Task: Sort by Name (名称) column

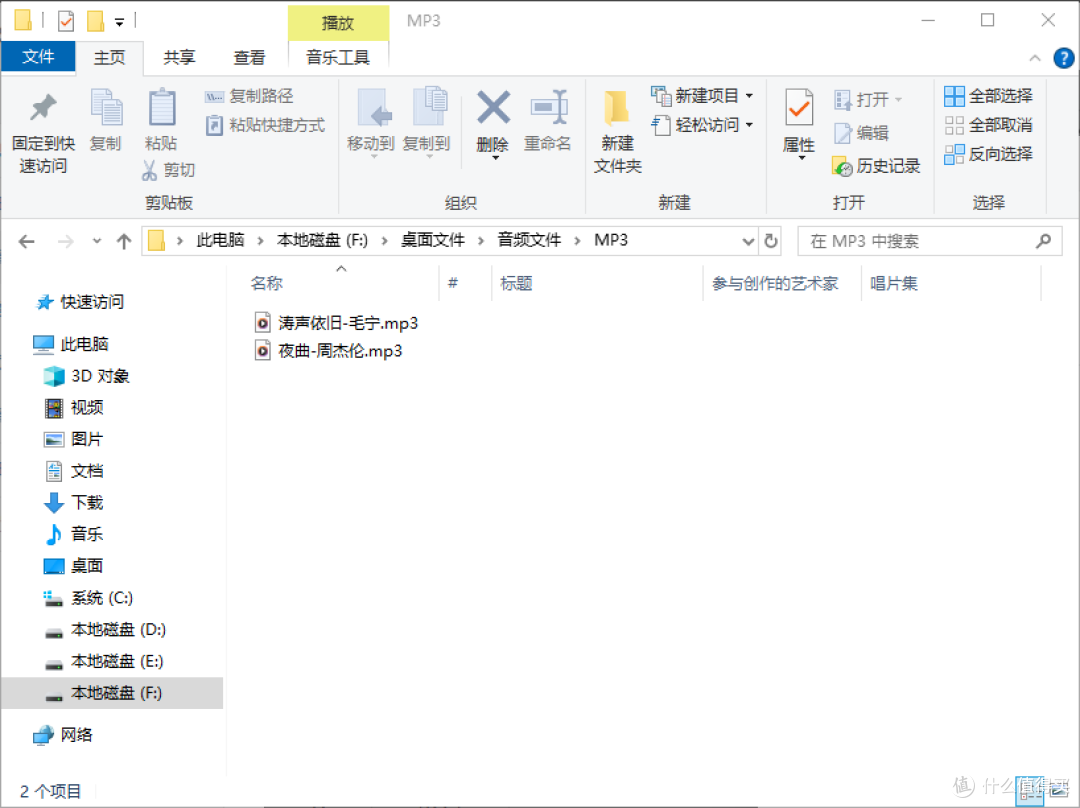Action: coord(267,283)
